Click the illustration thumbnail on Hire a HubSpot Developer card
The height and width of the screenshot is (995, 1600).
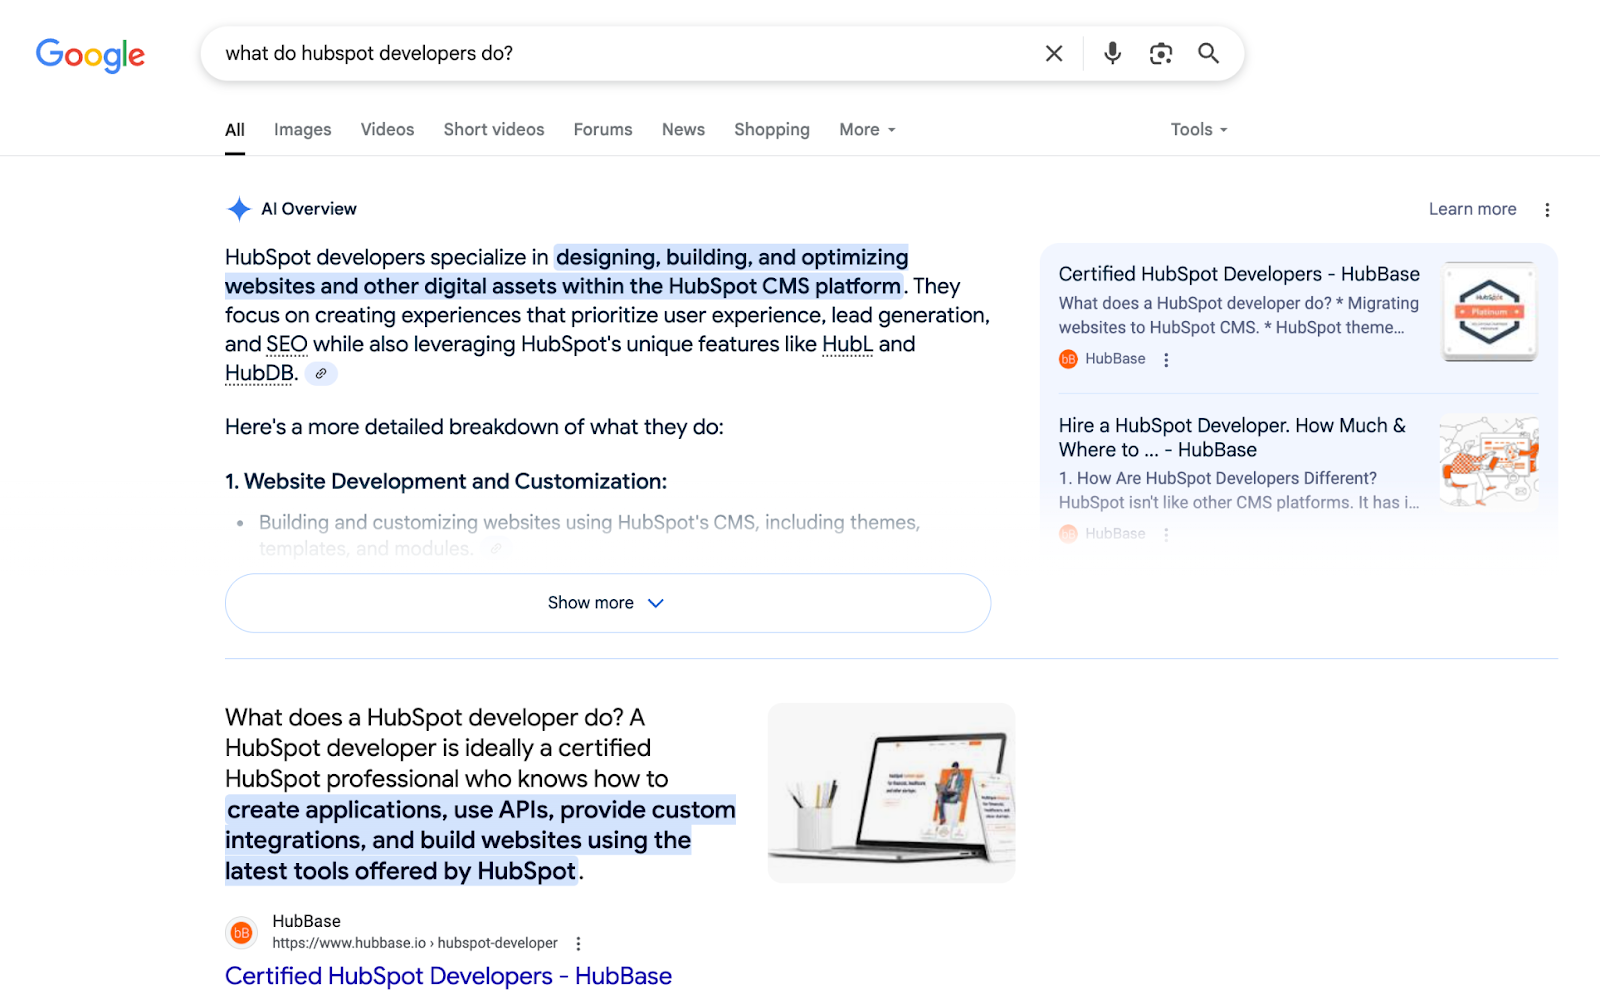(1489, 461)
